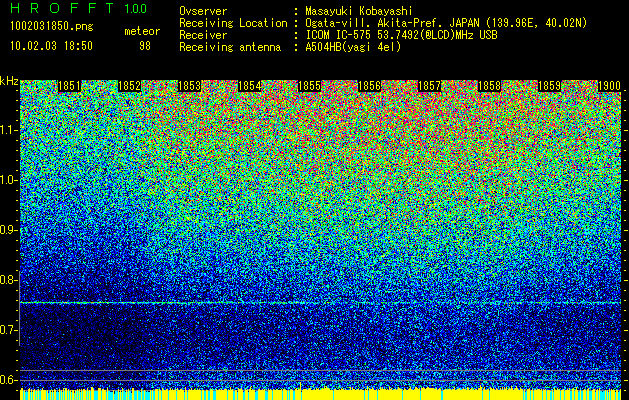Viewport: 629px width, 400px height.
Task: Click the word meteor label
Action: point(142,31)
